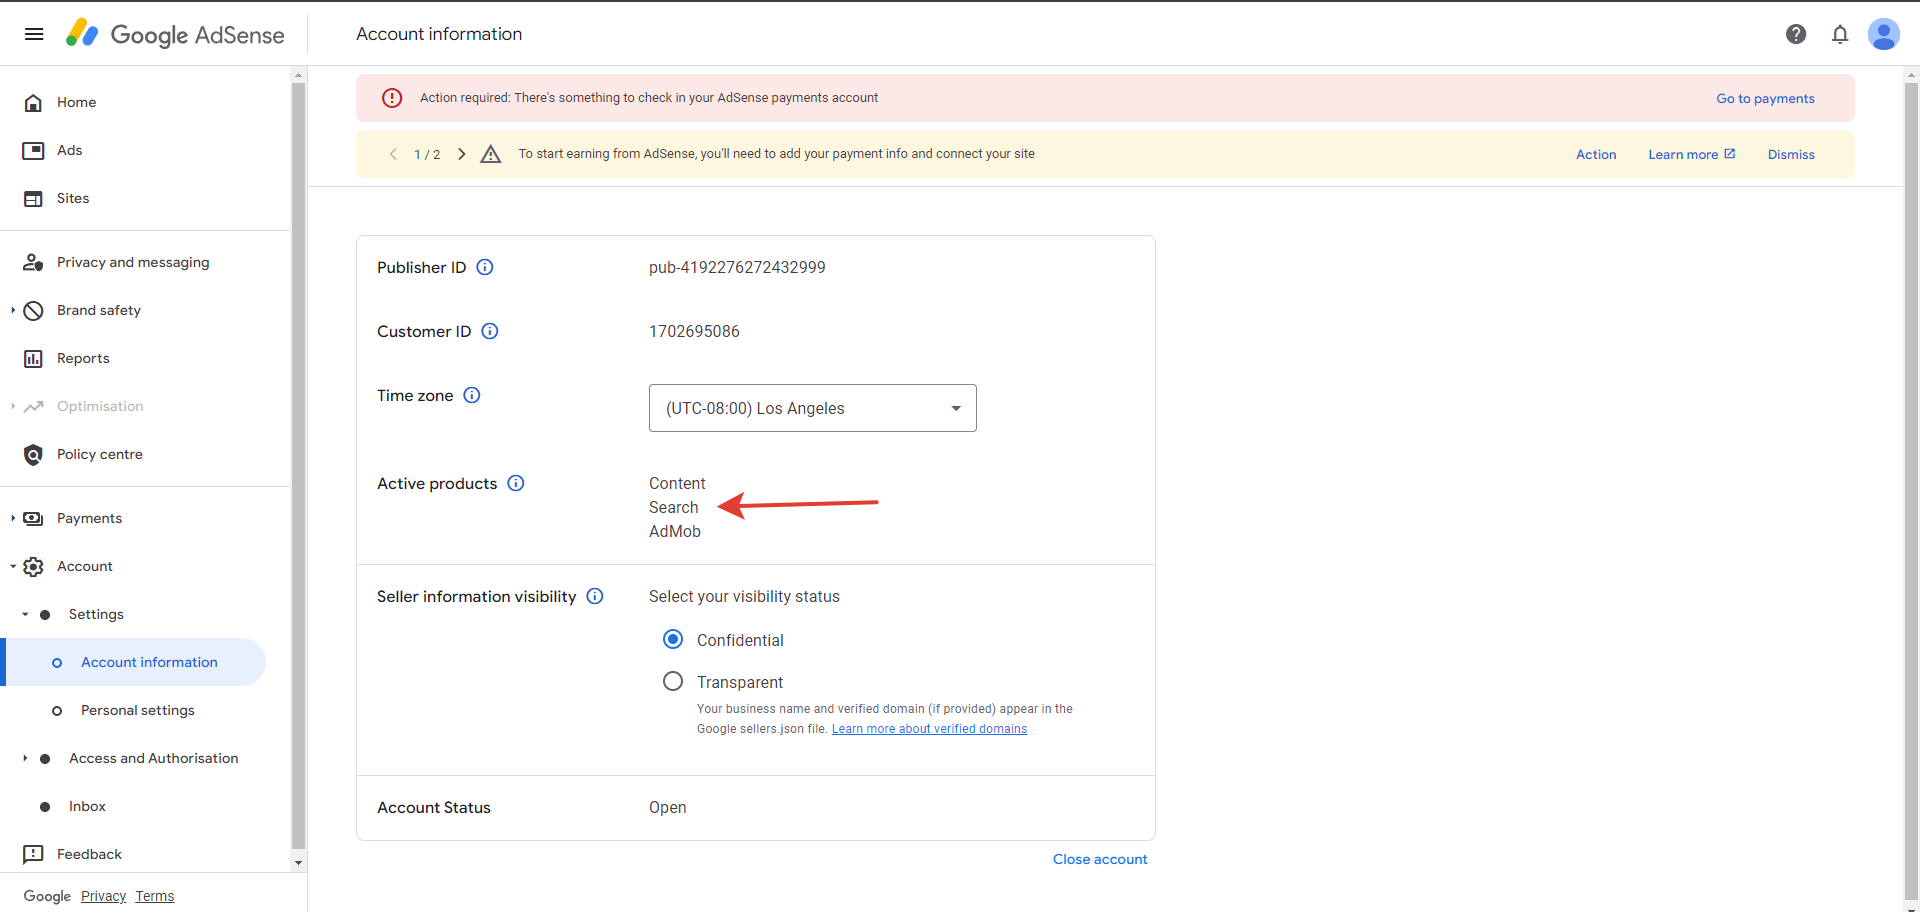The image size is (1920, 912).
Task: Click the Home house icon
Action: coord(33,103)
